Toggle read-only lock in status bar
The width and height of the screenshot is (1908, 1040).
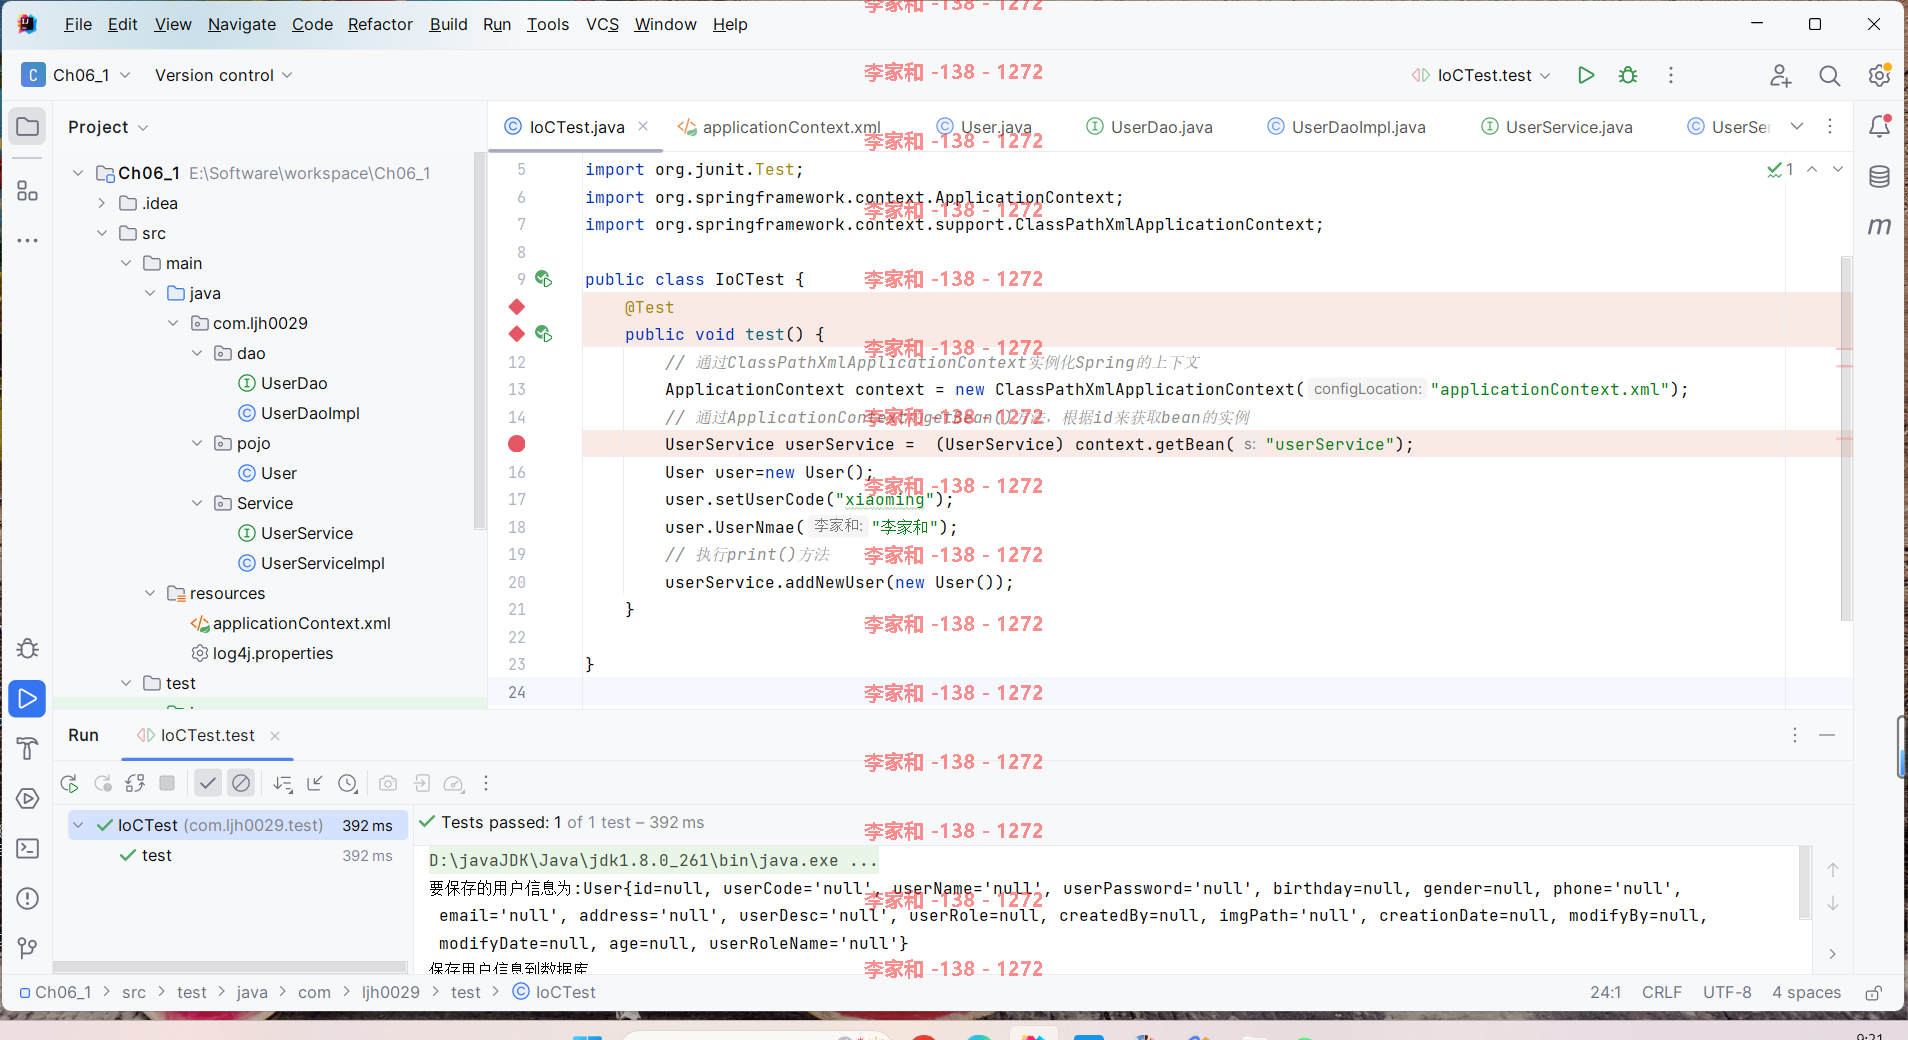coord(1874,992)
